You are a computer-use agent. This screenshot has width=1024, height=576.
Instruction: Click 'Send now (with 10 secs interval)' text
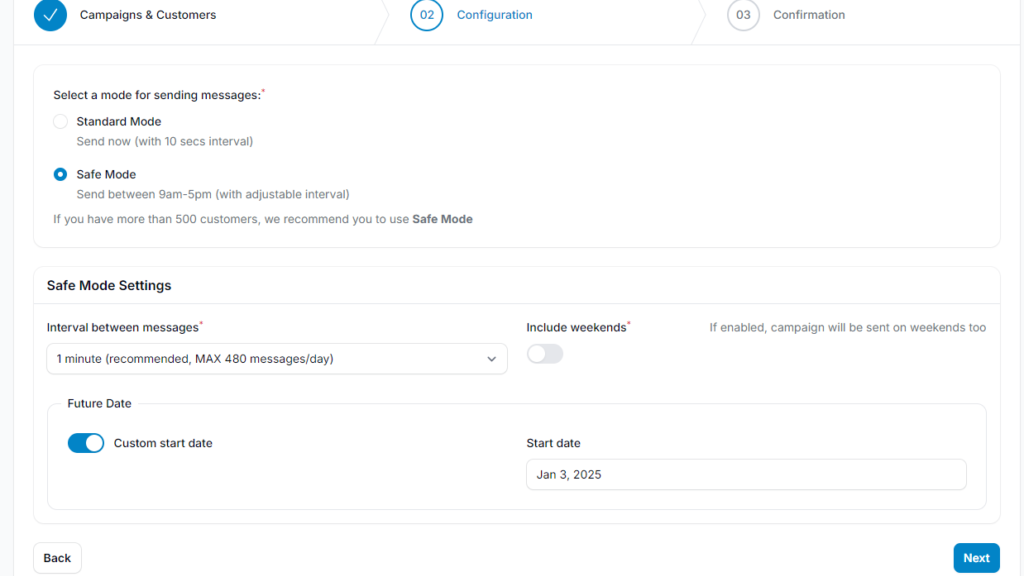tap(165, 141)
